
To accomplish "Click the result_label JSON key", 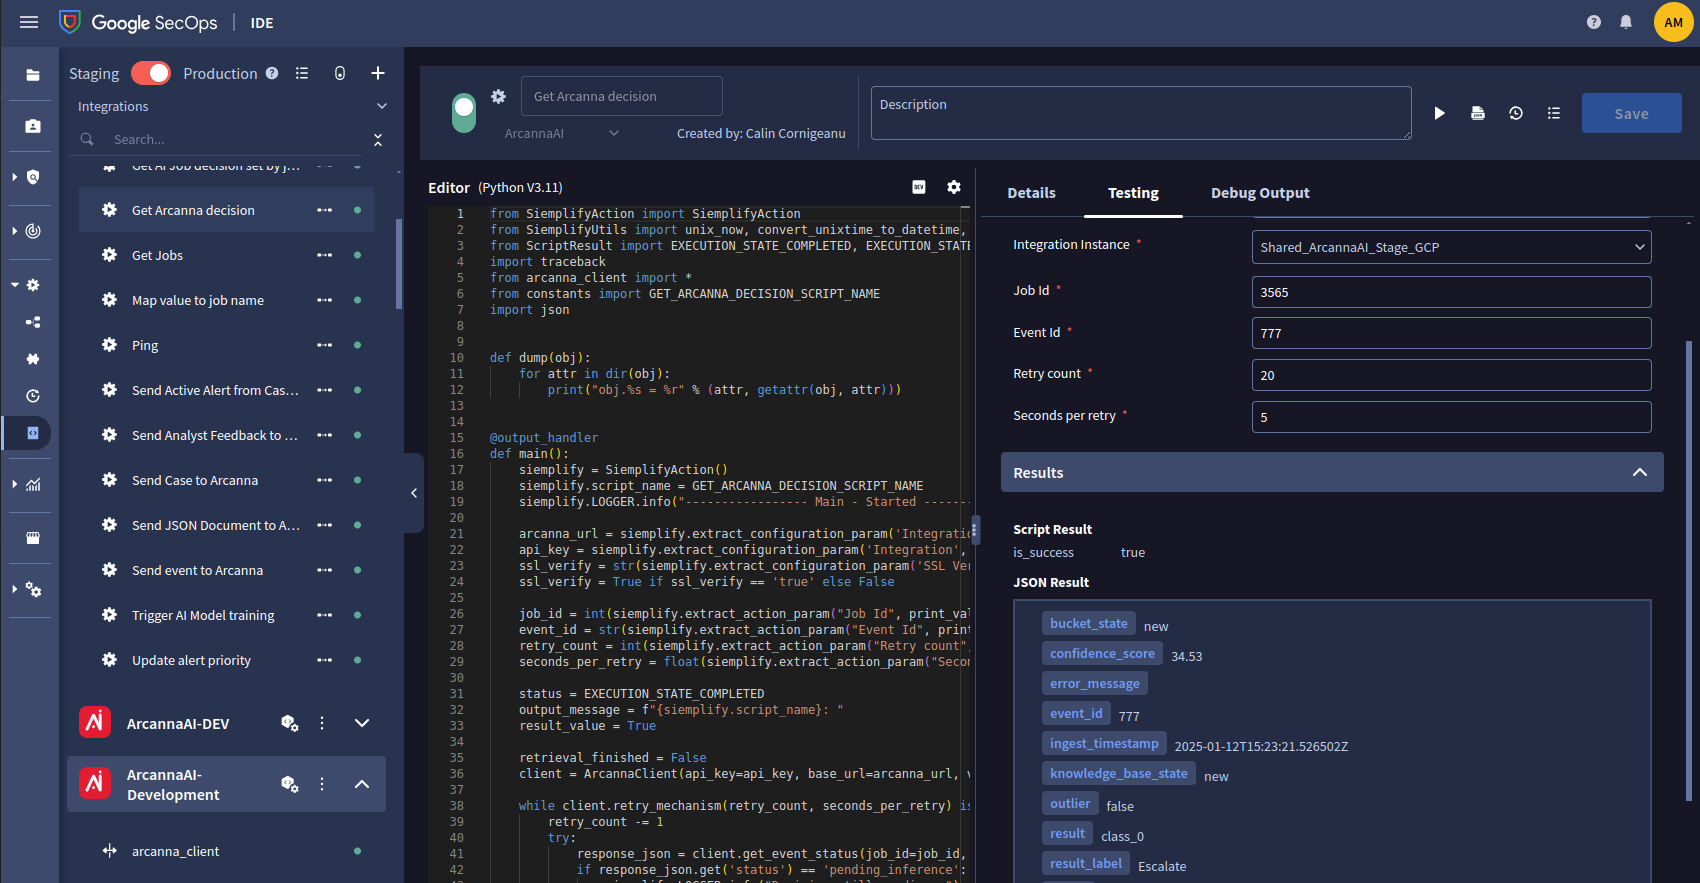I will [x=1086, y=863].
